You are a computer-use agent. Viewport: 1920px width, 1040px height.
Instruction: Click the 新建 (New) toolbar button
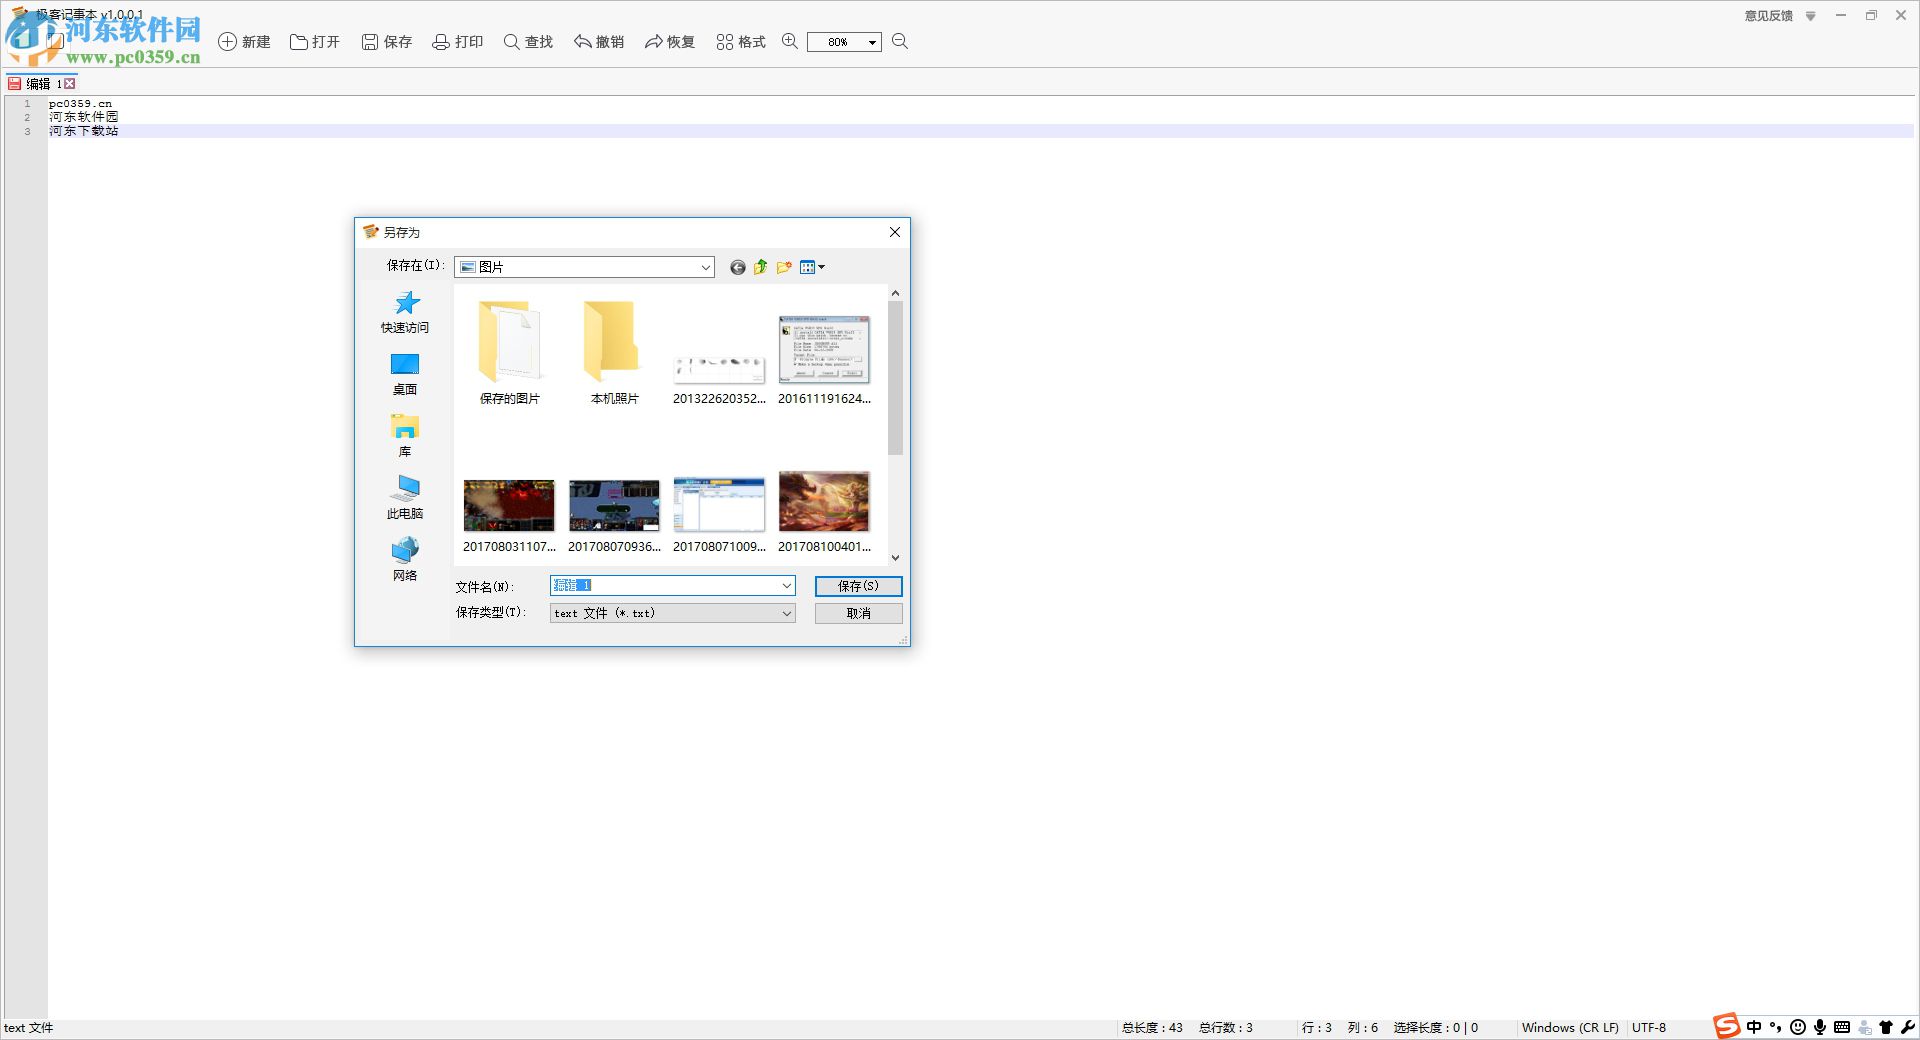tap(245, 42)
